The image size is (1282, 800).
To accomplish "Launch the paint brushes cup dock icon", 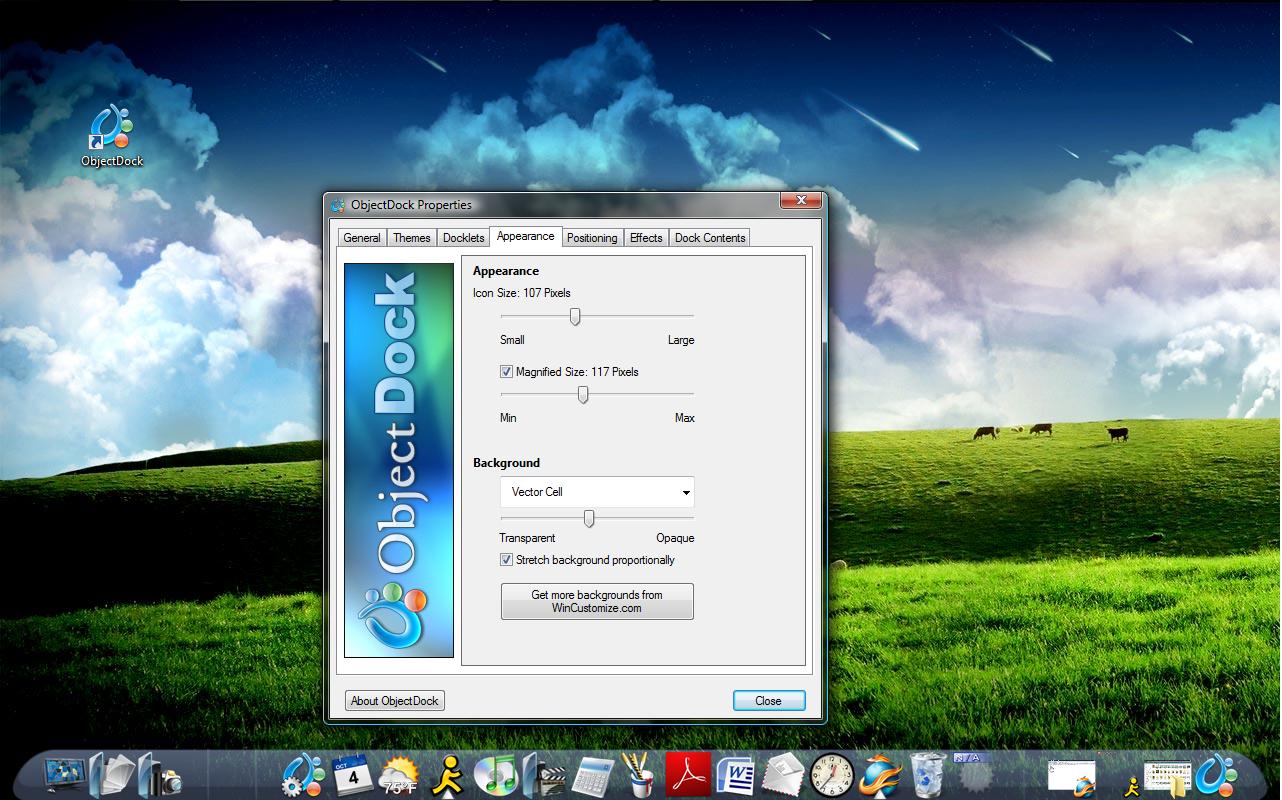I will pyautogui.click(x=637, y=775).
